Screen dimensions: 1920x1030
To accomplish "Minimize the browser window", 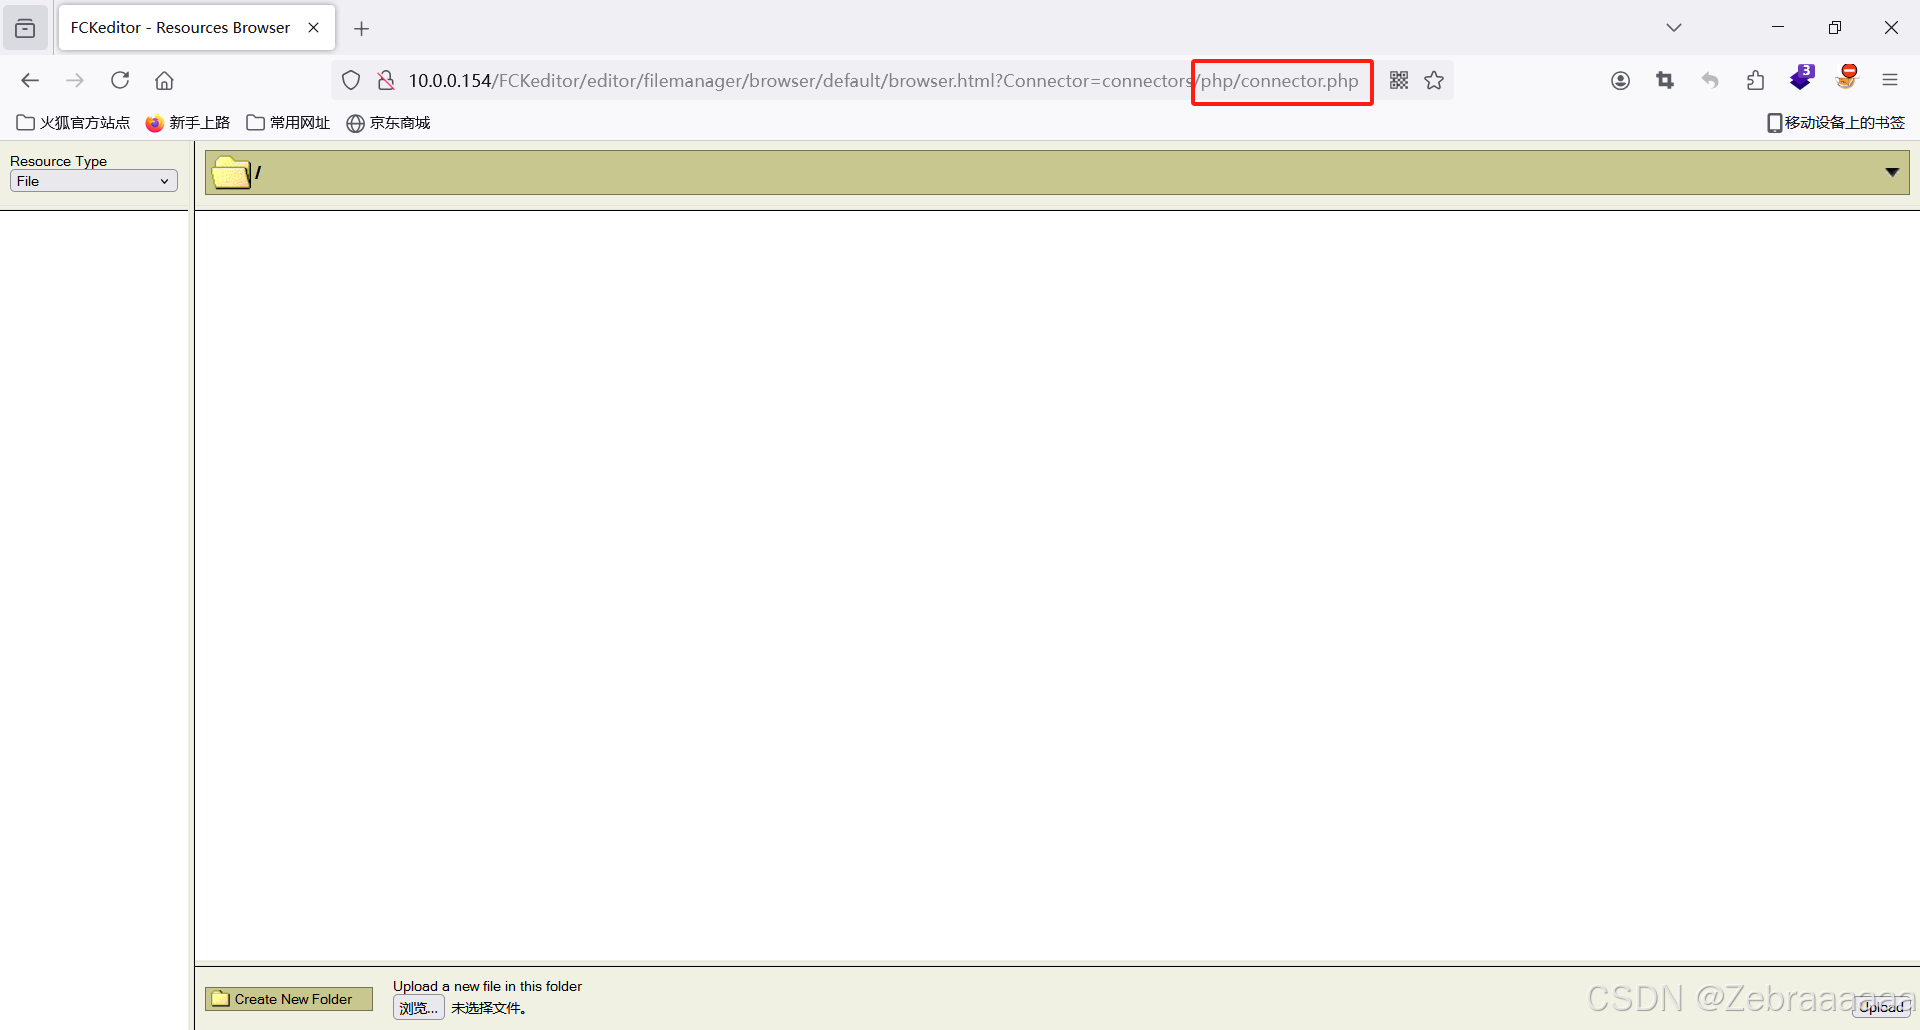I will [x=1778, y=28].
